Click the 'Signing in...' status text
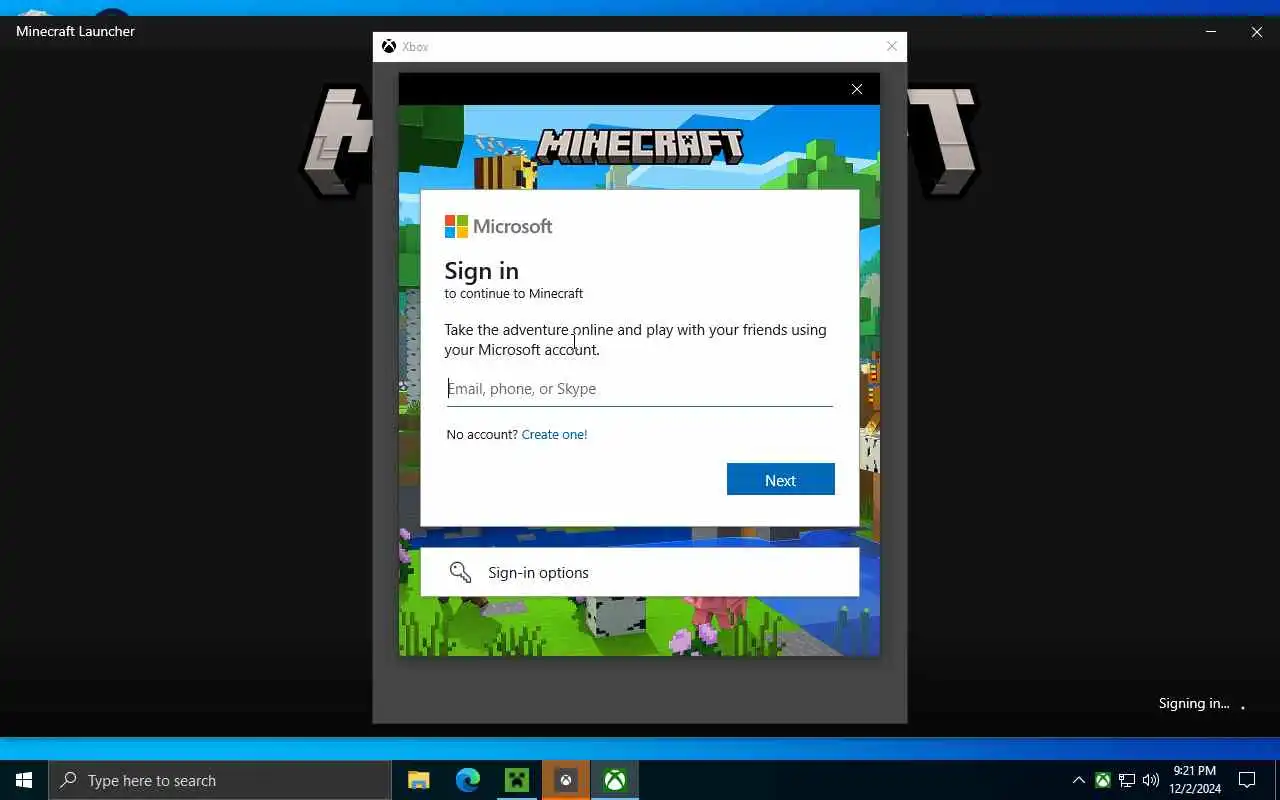 1194,703
